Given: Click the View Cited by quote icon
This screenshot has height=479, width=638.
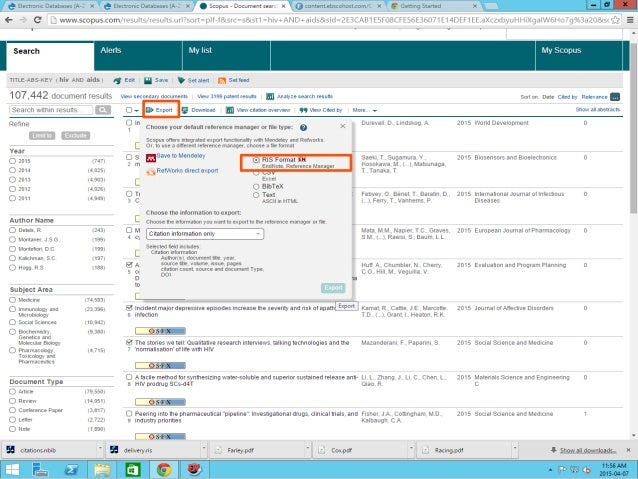Looking at the screenshot, I should click(303, 110).
